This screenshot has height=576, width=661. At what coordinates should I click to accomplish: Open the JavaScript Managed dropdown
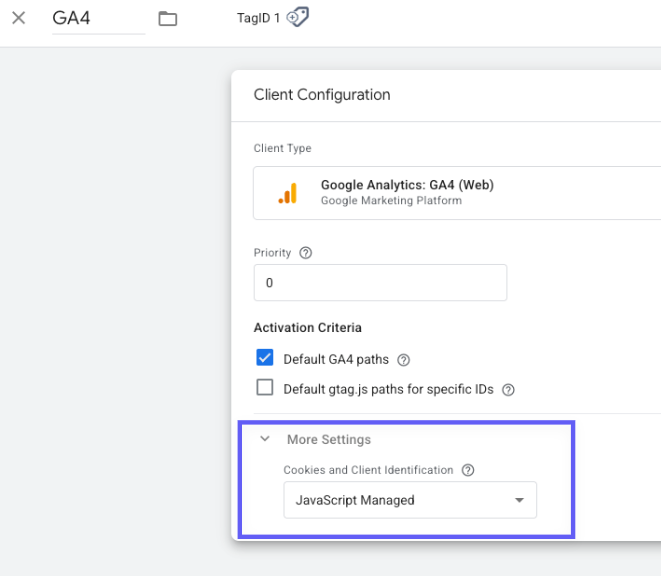tap(410, 500)
